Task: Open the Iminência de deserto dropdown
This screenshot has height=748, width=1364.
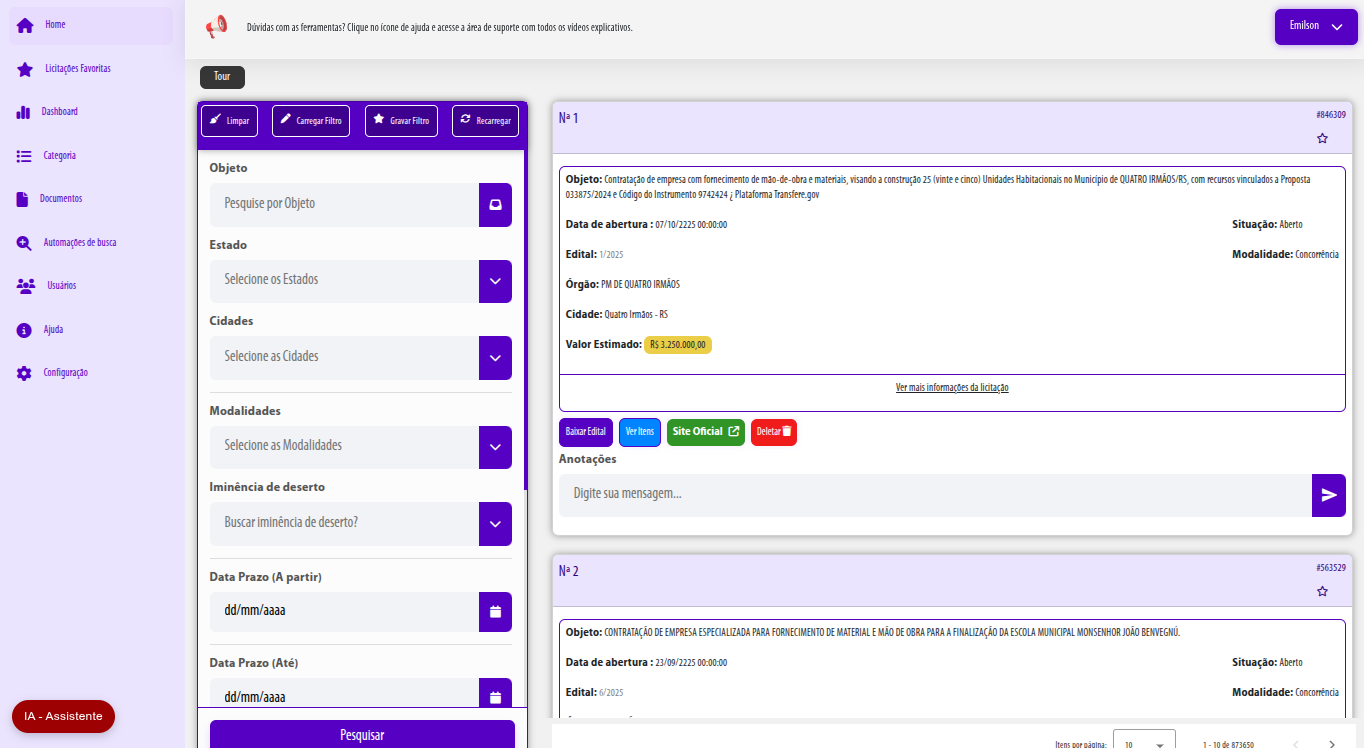Action: (x=495, y=524)
